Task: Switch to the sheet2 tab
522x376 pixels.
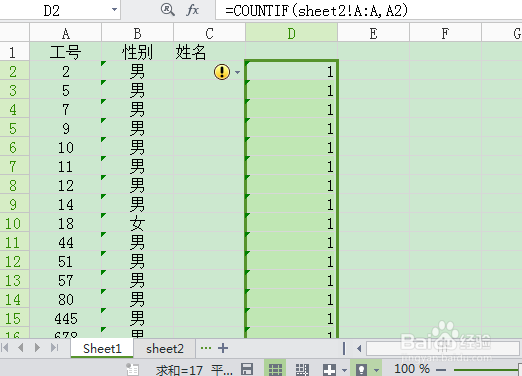Action: pyautogui.click(x=165, y=348)
